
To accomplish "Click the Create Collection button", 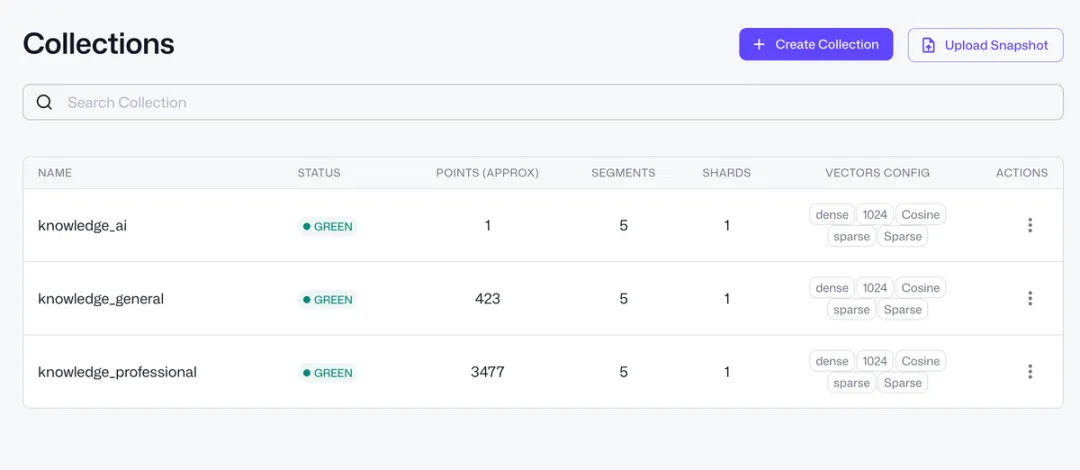I will [815, 44].
